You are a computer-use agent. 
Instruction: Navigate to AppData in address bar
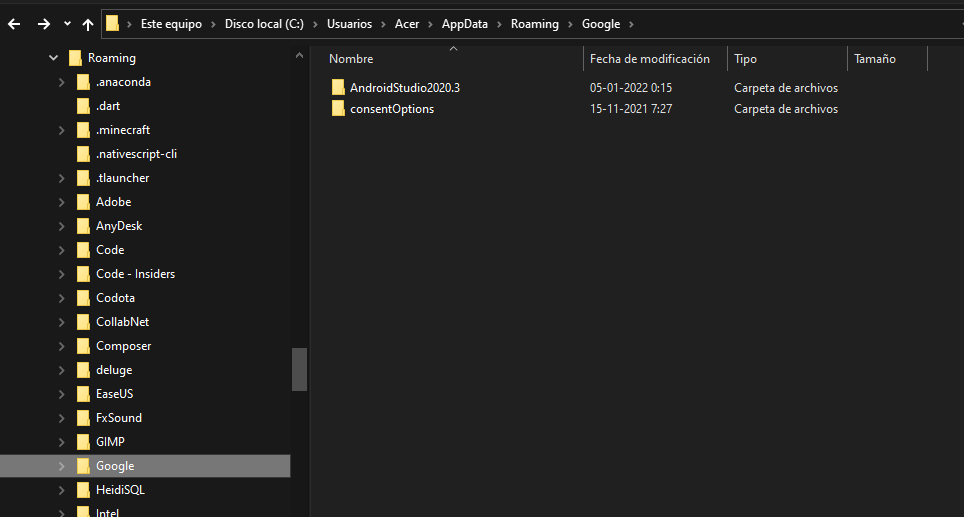465,24
